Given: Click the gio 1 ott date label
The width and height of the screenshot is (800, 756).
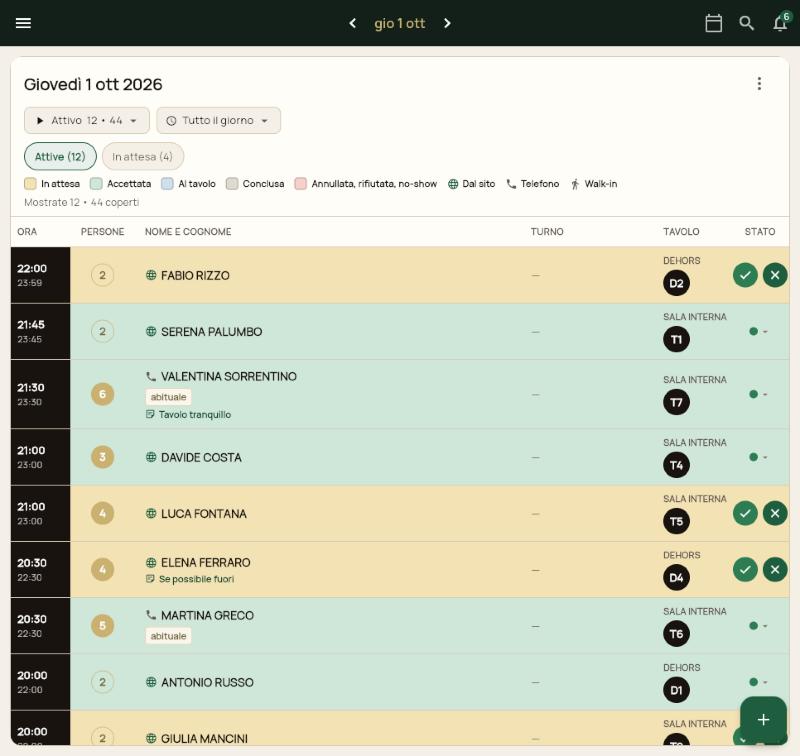Looking at the screenshot, I should click(x=399, y=23).
